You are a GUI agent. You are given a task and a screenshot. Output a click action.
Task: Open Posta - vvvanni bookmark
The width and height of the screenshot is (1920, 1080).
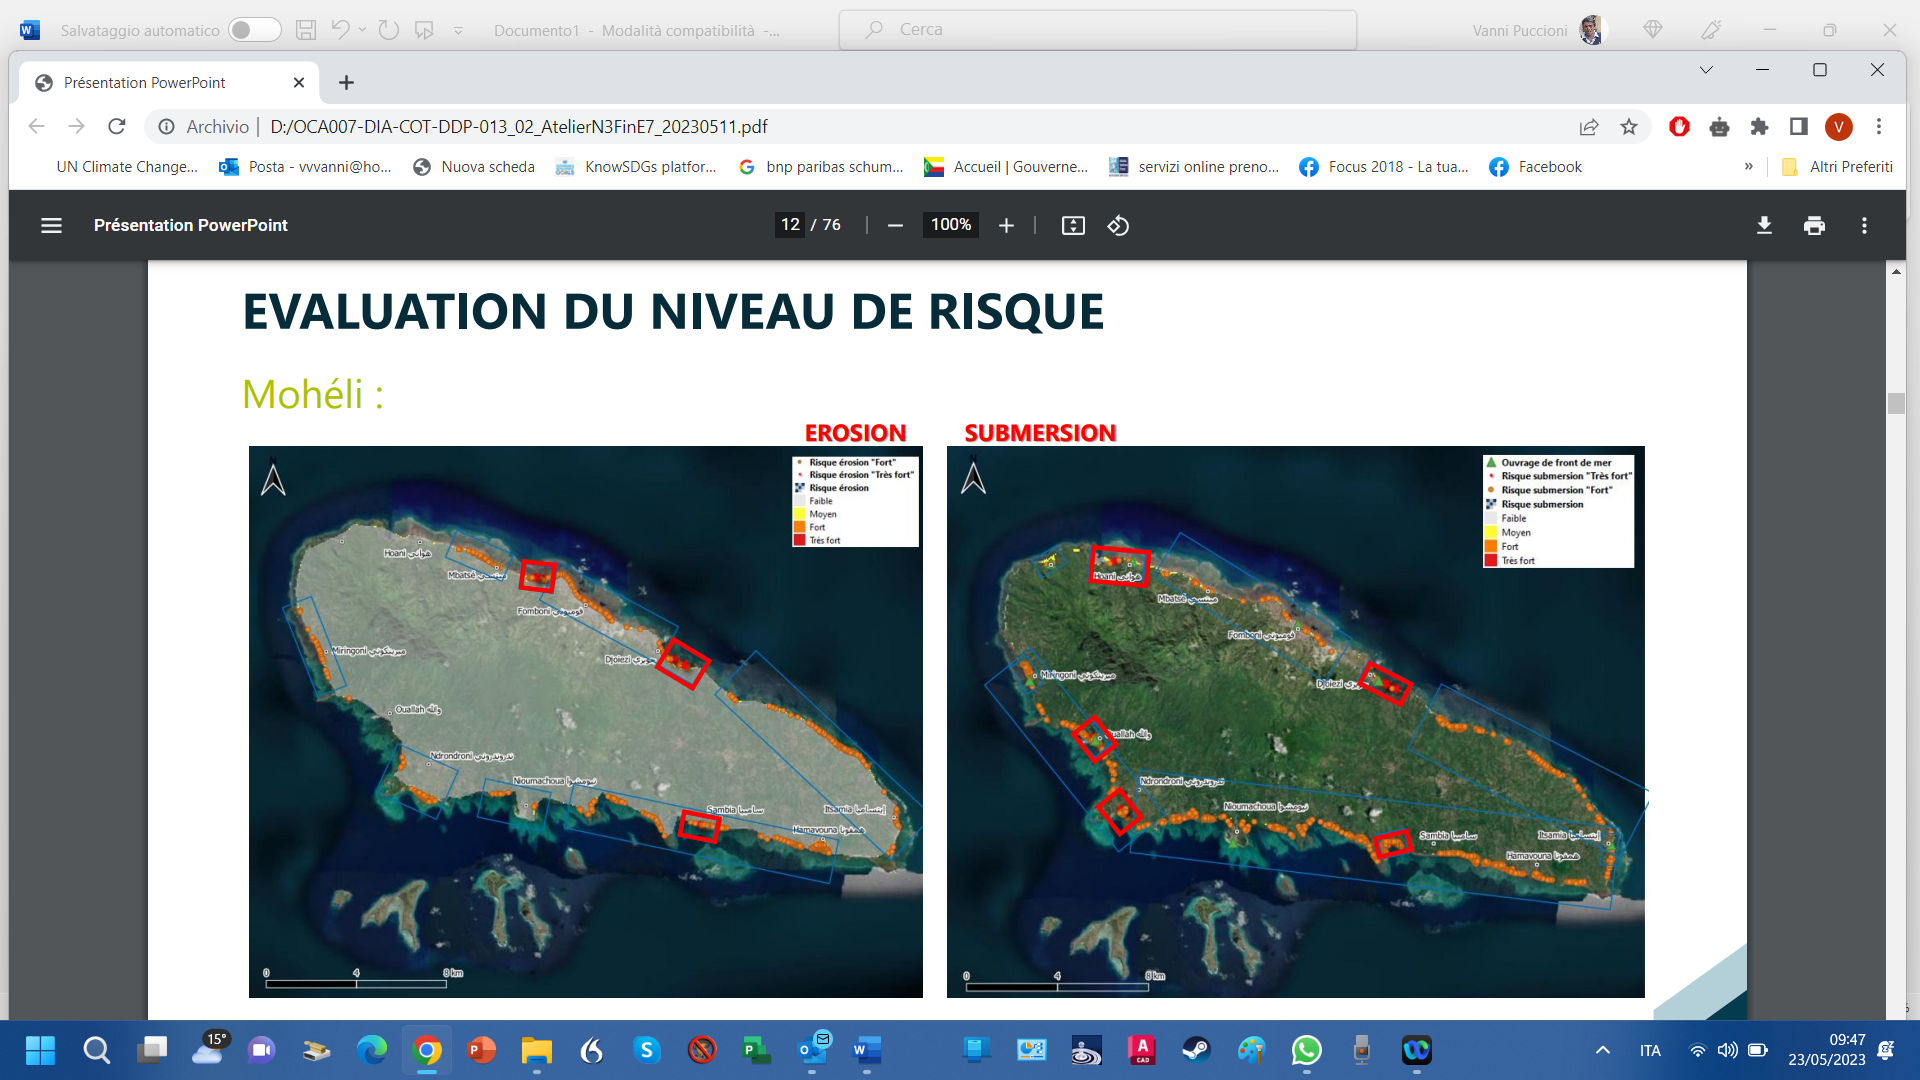pos(305,167)
